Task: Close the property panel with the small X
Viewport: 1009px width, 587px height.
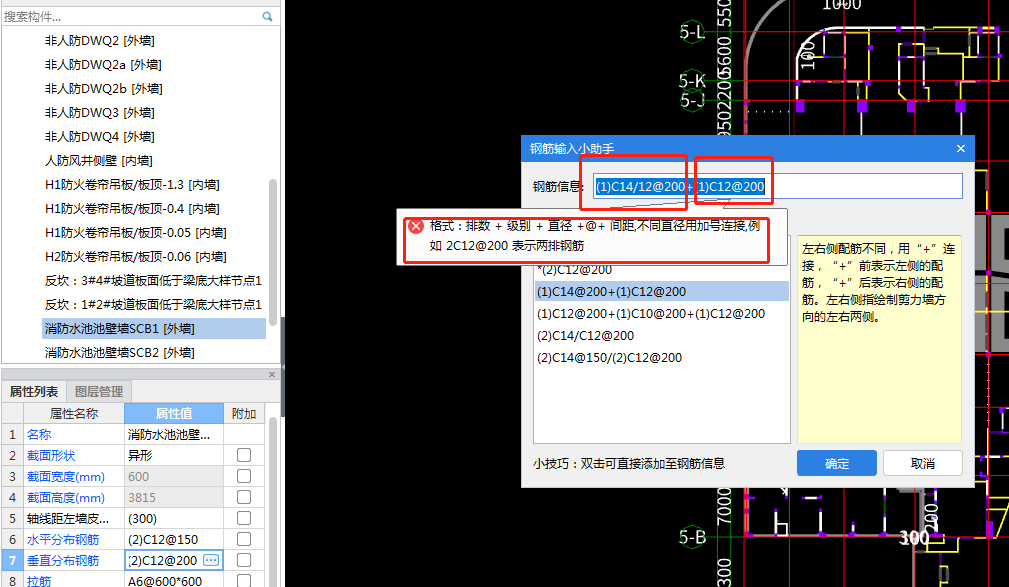Action: click(272, 375)
